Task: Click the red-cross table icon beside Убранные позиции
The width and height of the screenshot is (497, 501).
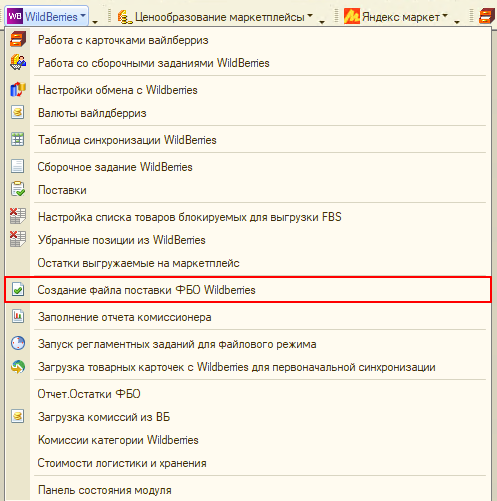Action: tap(18, 239)
